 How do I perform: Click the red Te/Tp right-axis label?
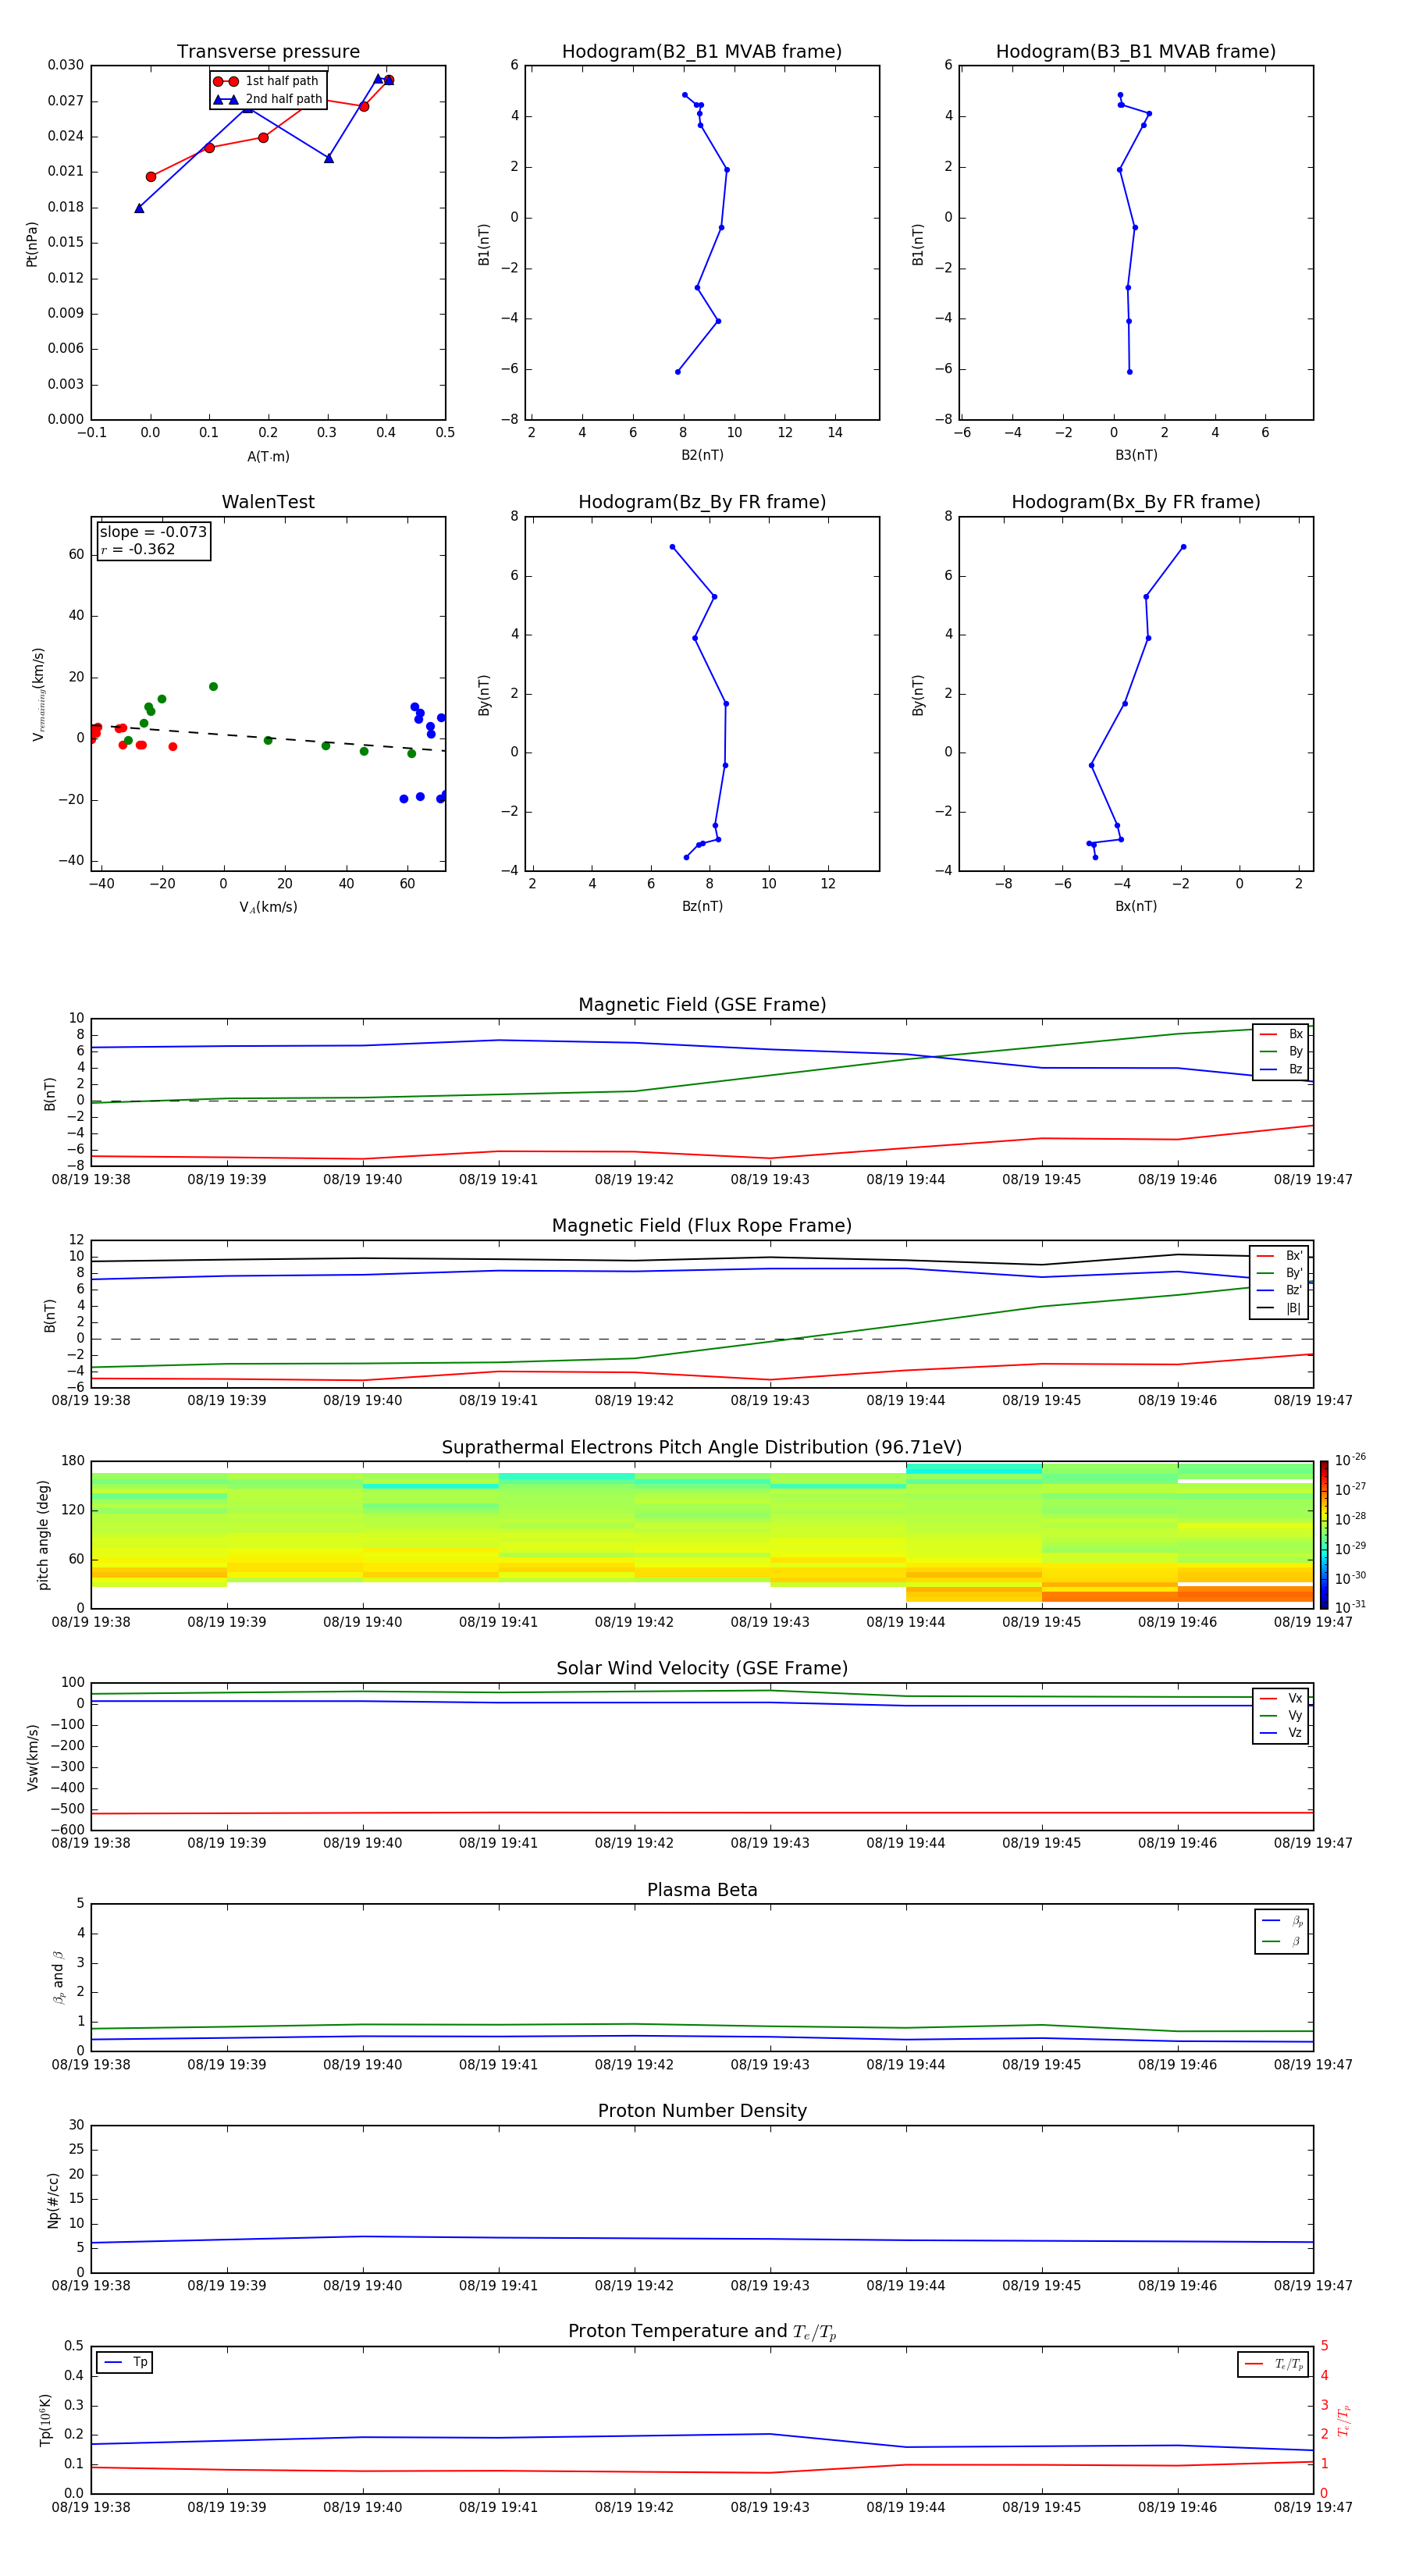pos(1344,2420)
